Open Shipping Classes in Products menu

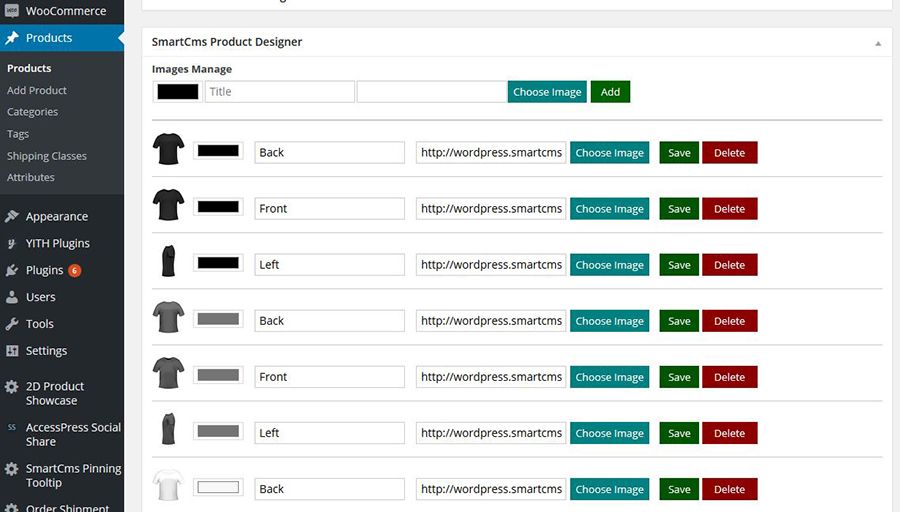click(47, 156)
